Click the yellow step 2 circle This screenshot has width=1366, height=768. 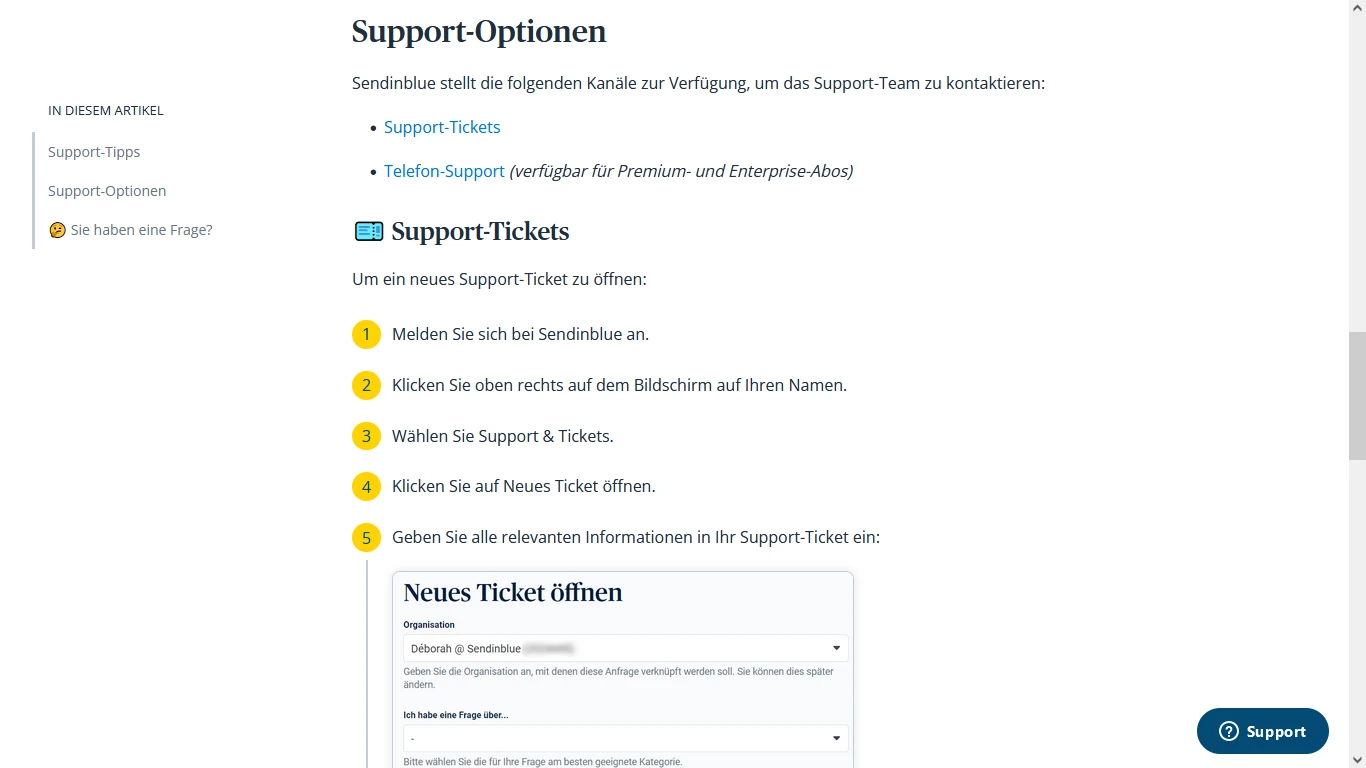(366, 385)
